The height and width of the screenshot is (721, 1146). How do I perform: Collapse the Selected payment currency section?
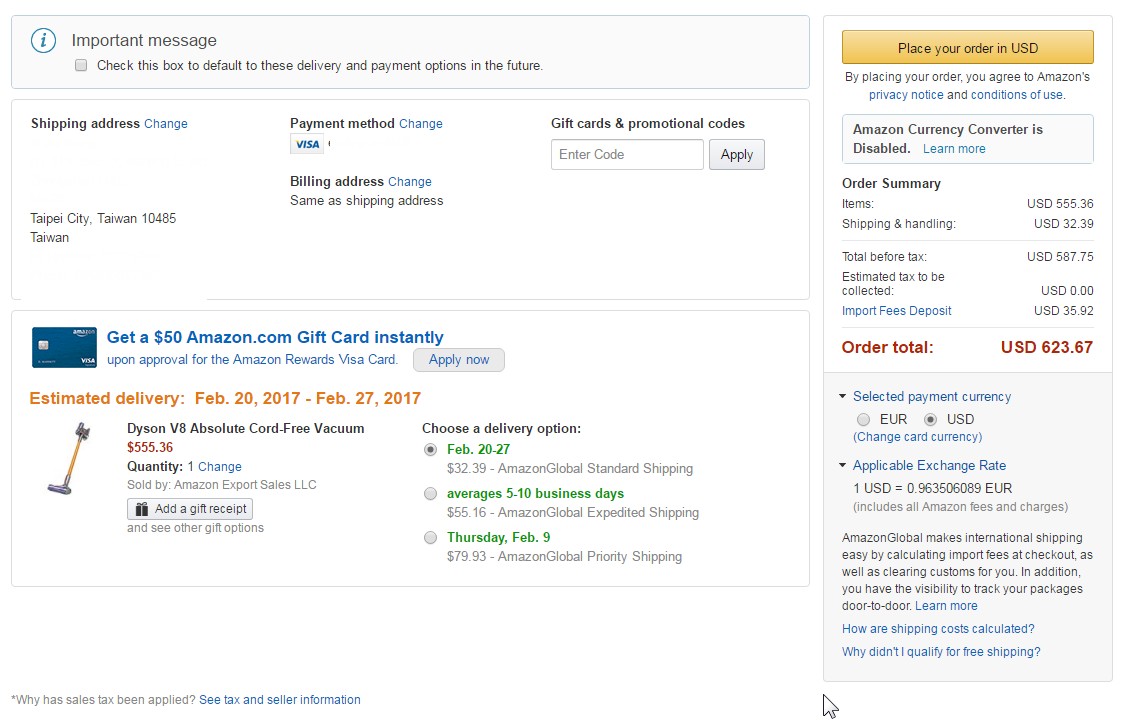click(843, 397)
